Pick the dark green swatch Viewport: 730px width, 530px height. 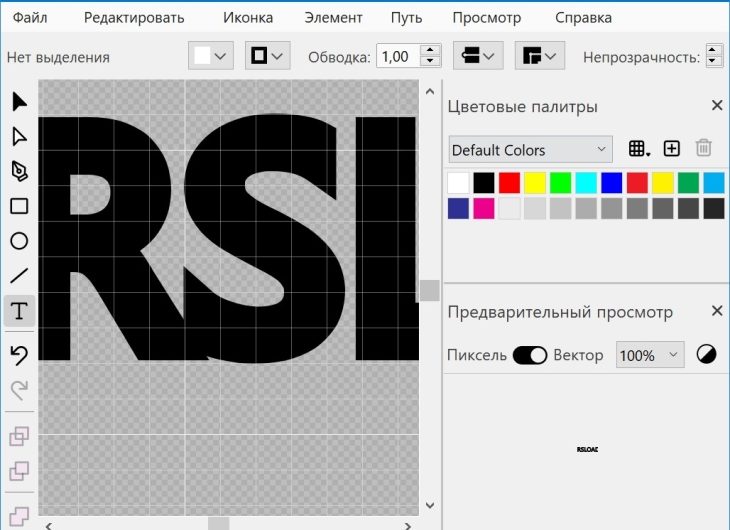(x=688, y=183)
